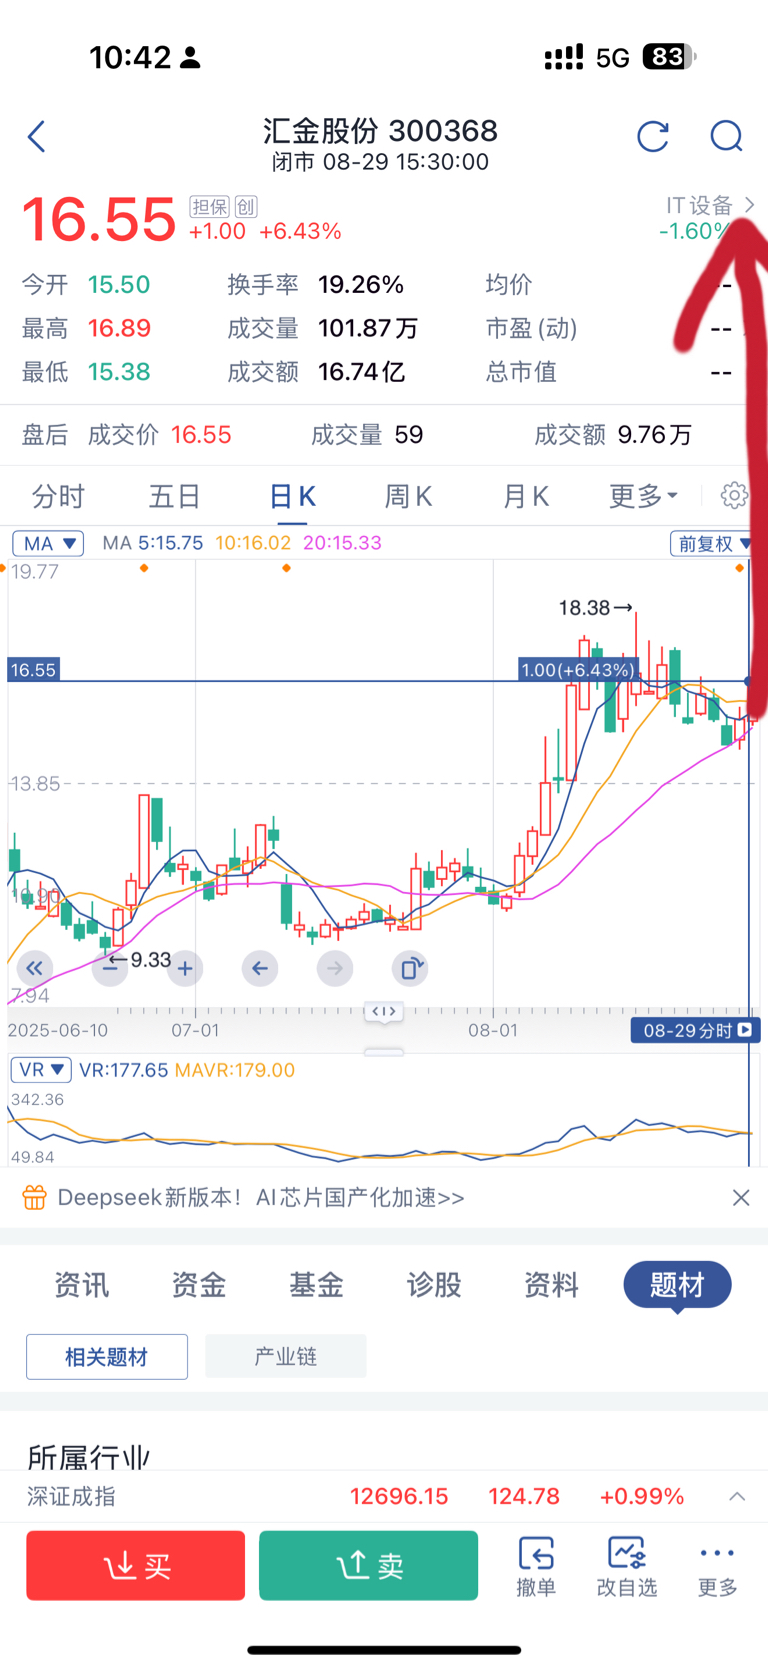
Task: Dismiss the Deepseek news banner
Action: point(740,1197)
